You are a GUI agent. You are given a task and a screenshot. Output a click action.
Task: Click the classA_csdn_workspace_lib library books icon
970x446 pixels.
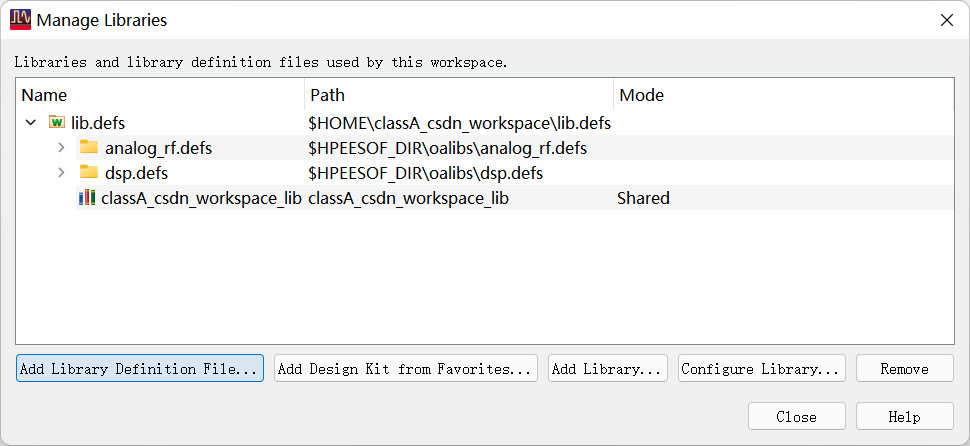(88, 198)
